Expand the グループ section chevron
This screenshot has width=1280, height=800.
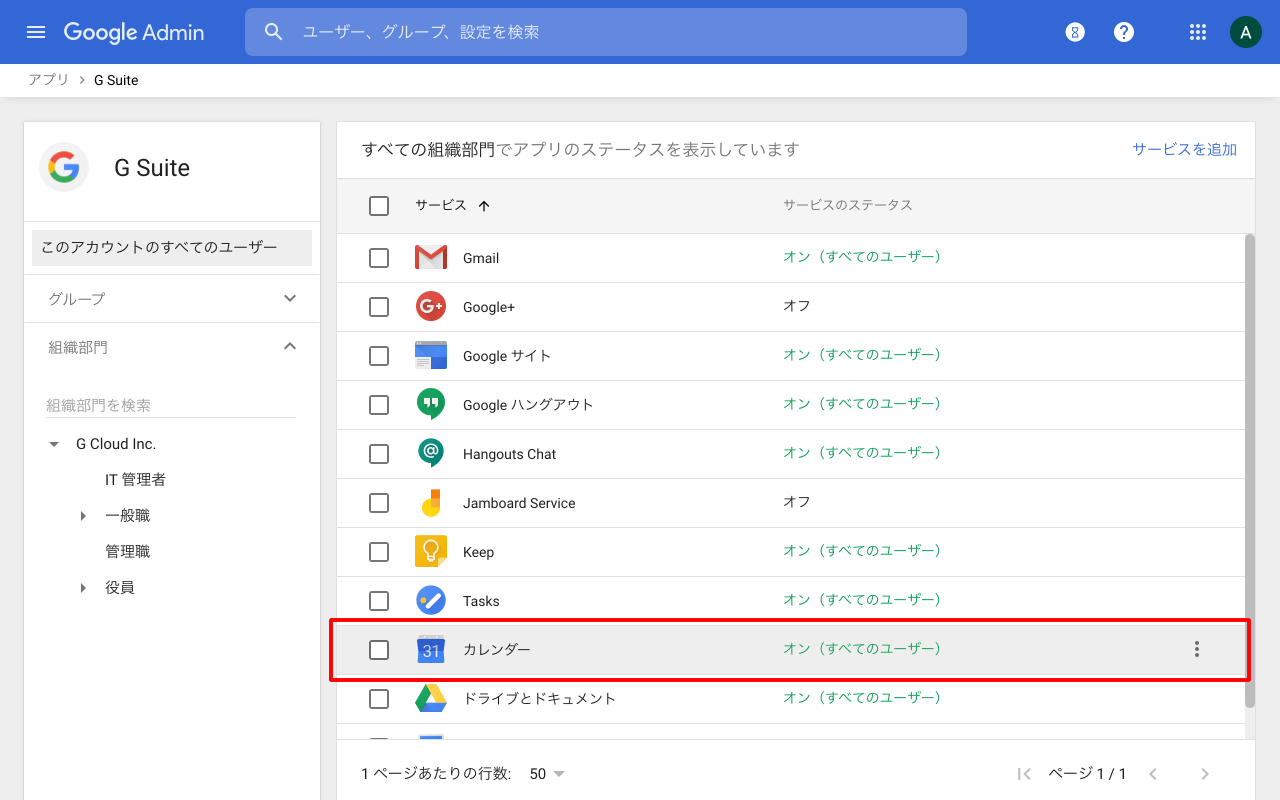click(x=290, y=298)
